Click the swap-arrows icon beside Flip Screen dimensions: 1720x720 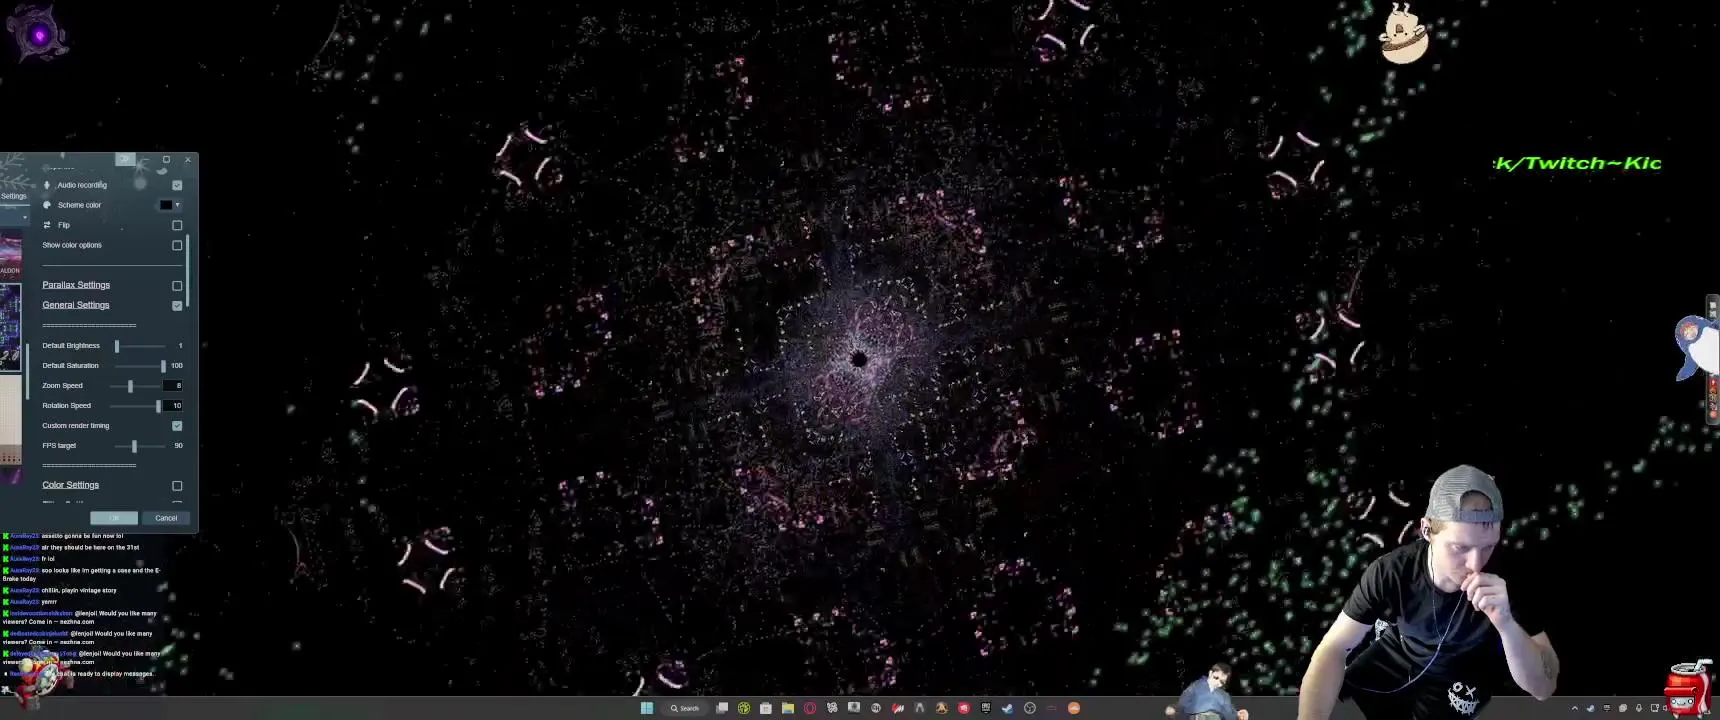pyautogui.click(x=47, y=225)
